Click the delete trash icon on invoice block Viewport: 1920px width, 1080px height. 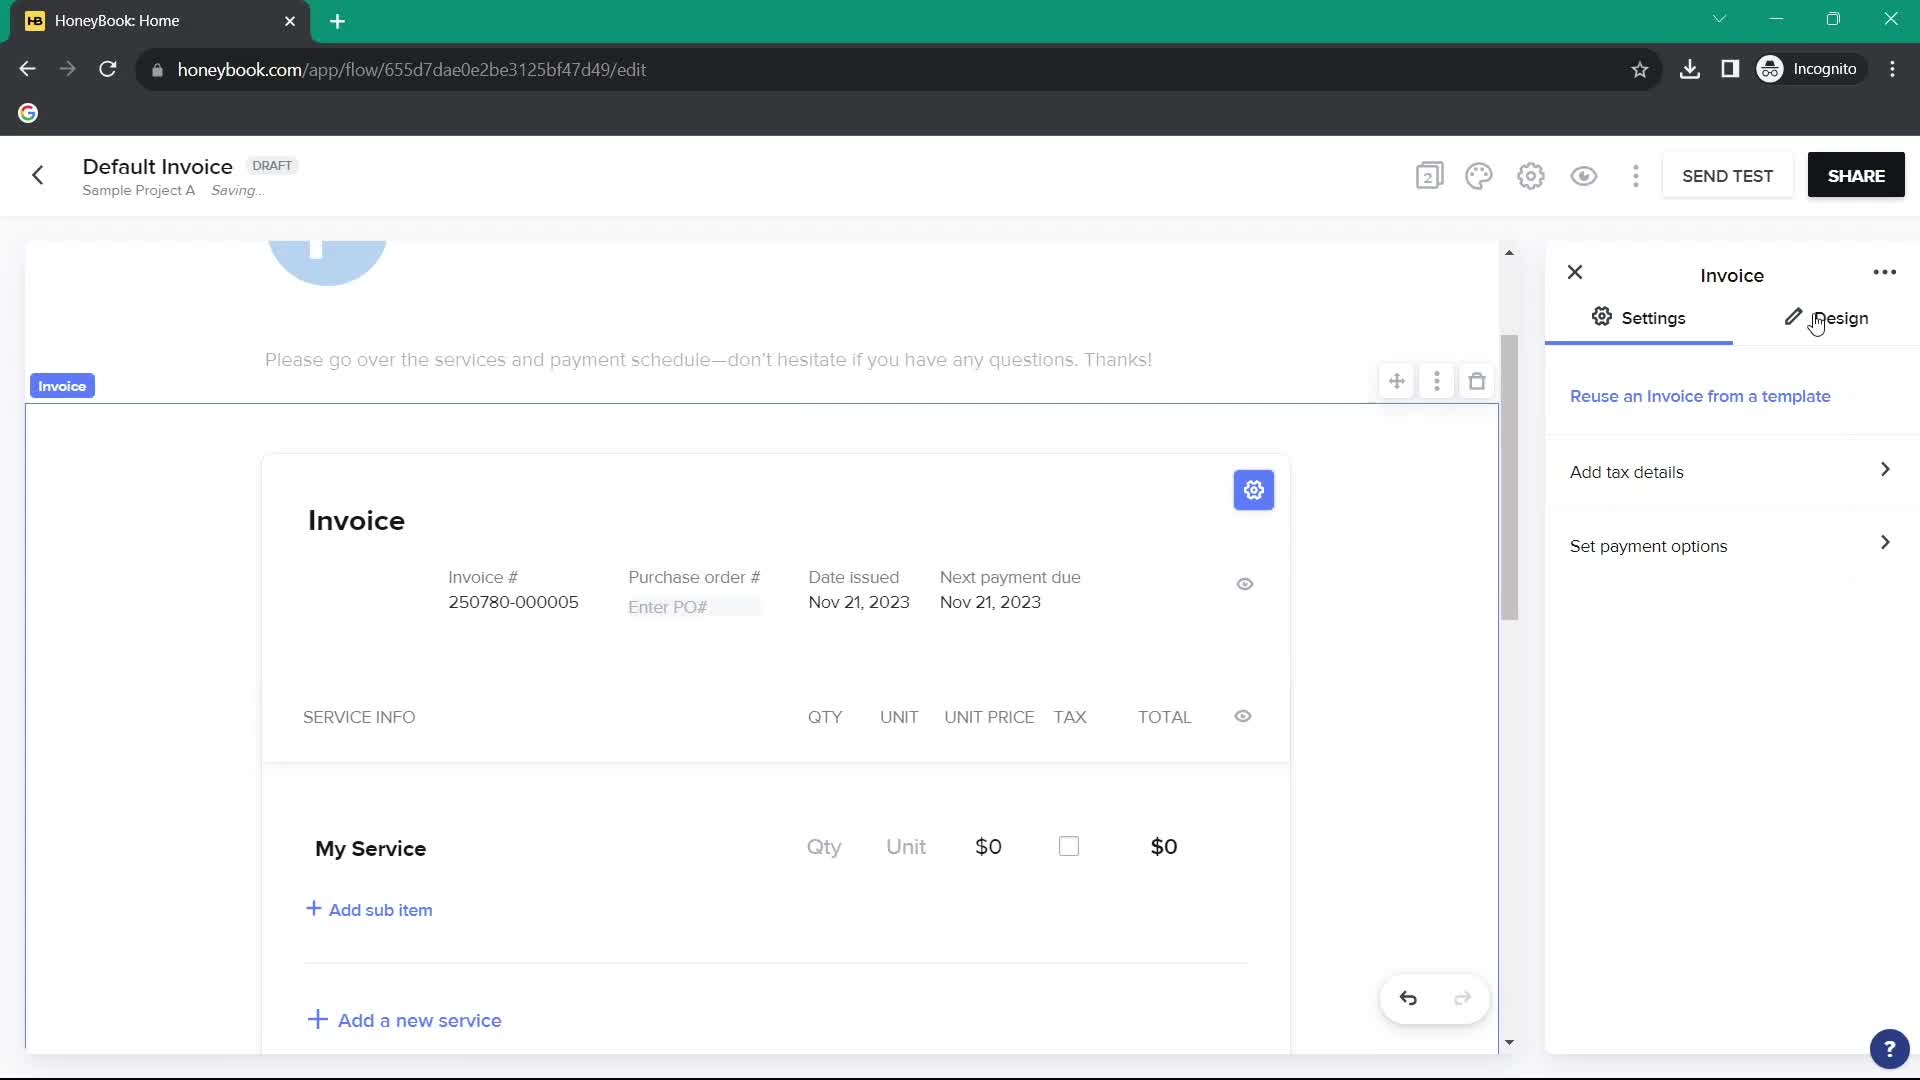(x=1477, y=381)
